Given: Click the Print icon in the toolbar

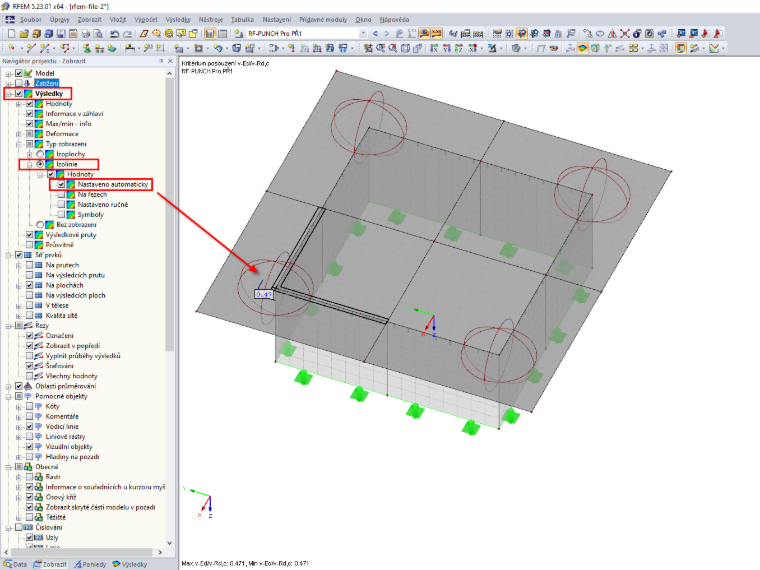Looking at the screenshot, I should point(85,33).
